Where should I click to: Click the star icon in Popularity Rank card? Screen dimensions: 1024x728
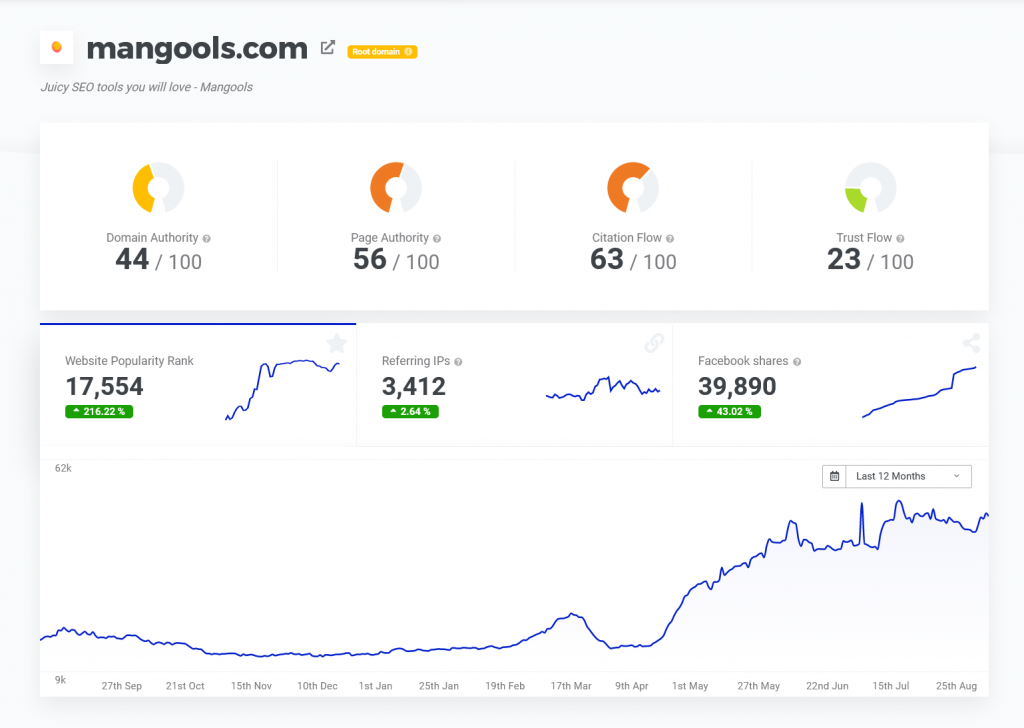[337, 343]
